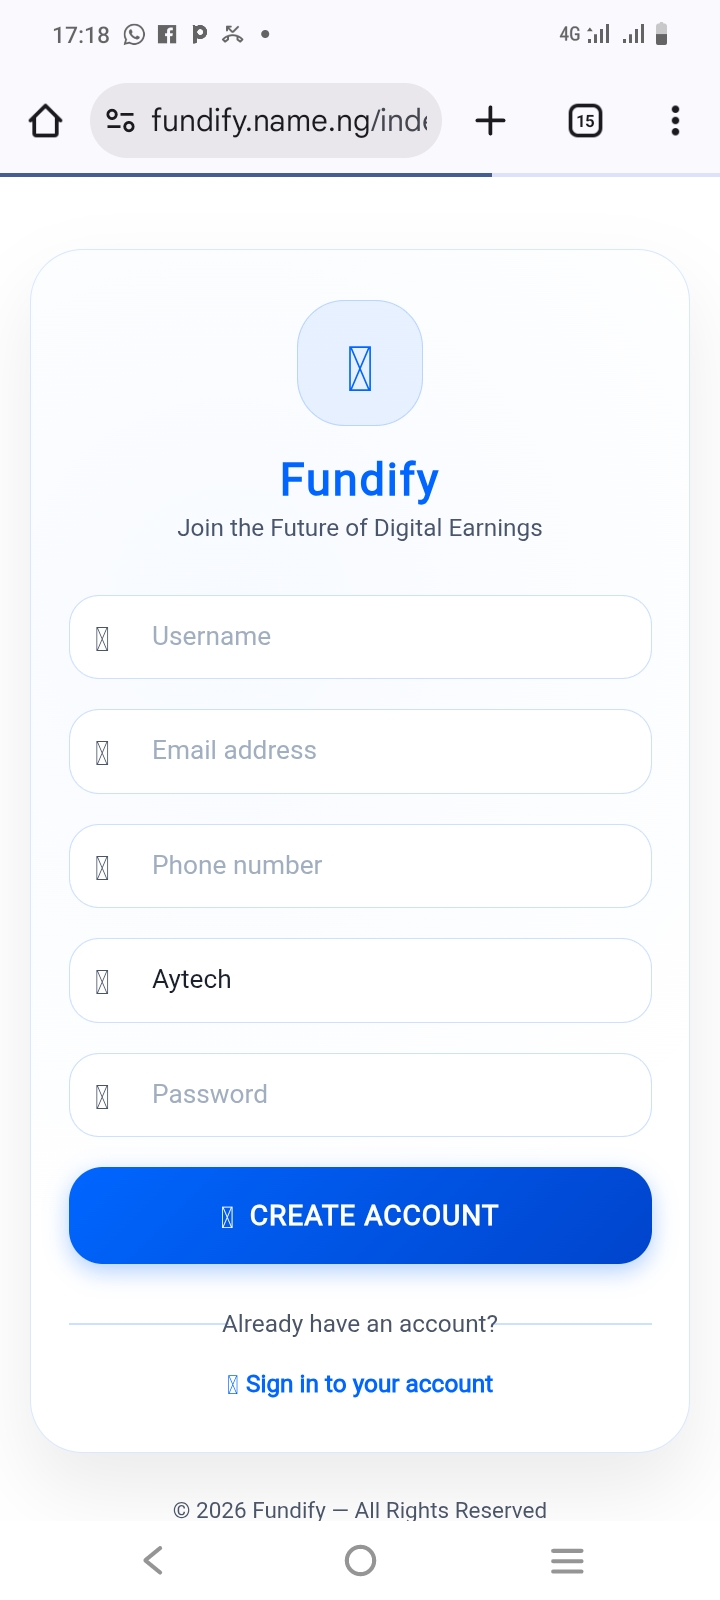Focus the Email address input field

pyautogui.click(x=390, y=751)
